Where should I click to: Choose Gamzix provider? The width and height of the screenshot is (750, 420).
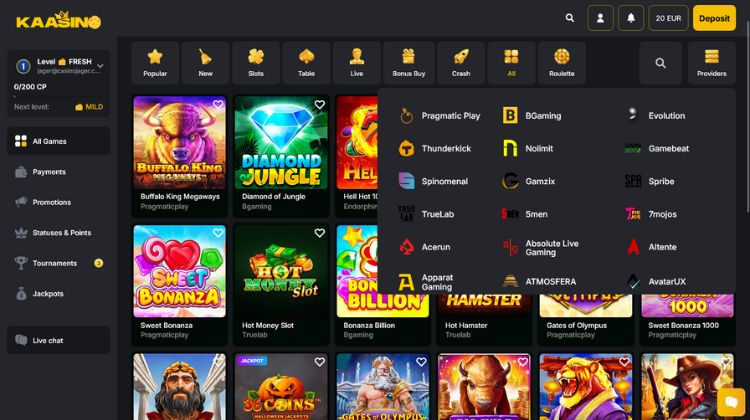[529, 181]
